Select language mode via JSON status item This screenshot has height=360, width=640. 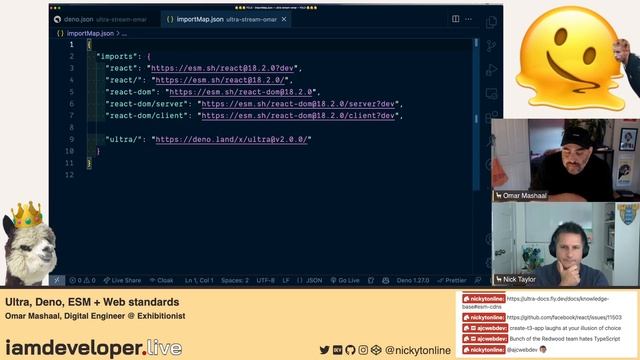coord(310,280)
